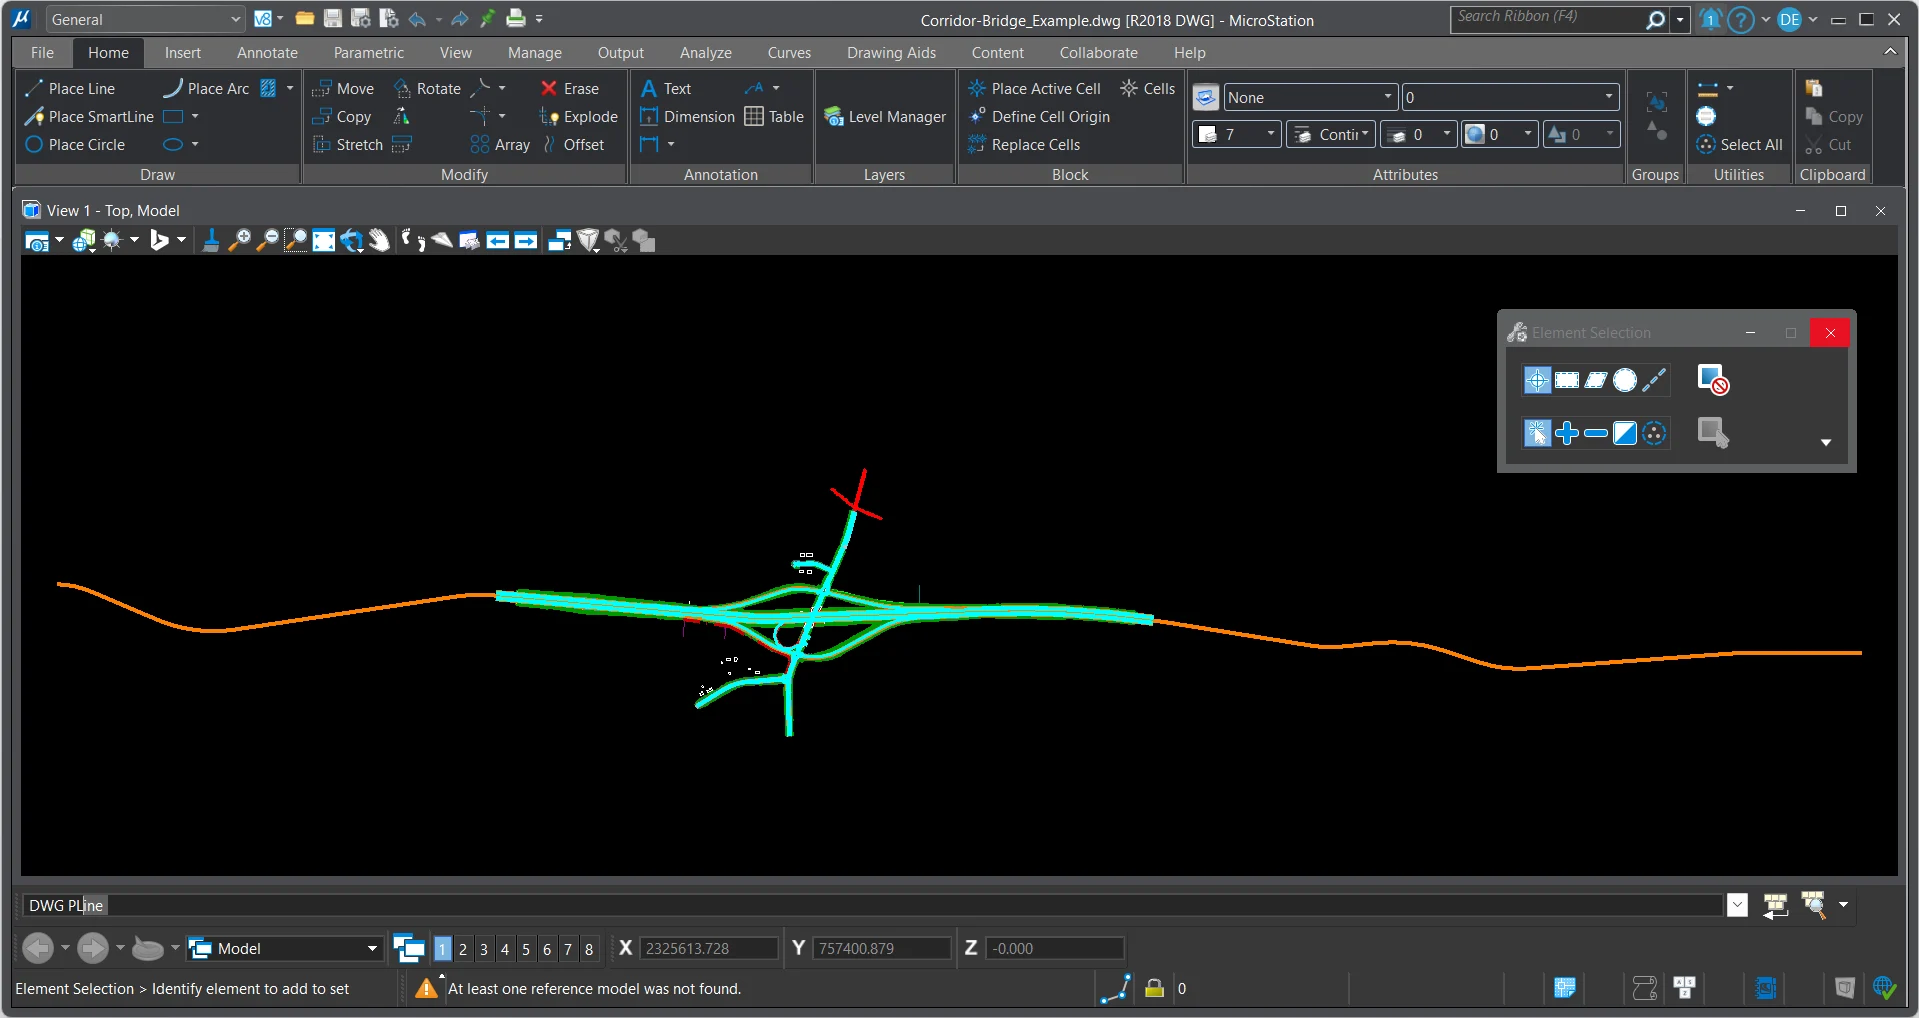The height and width of the screenshot is (1018, 1919).
Task: Open the Drawing Aids ribbon tab
Action: pos(891,53)
